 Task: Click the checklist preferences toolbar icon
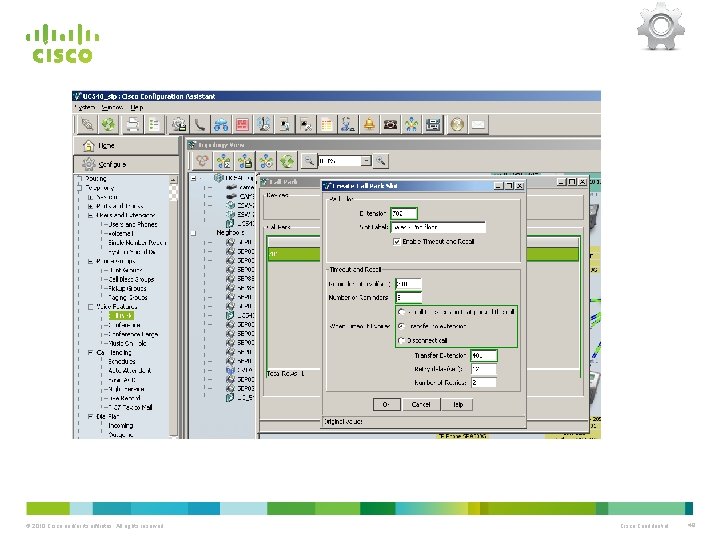click(154, 124)
